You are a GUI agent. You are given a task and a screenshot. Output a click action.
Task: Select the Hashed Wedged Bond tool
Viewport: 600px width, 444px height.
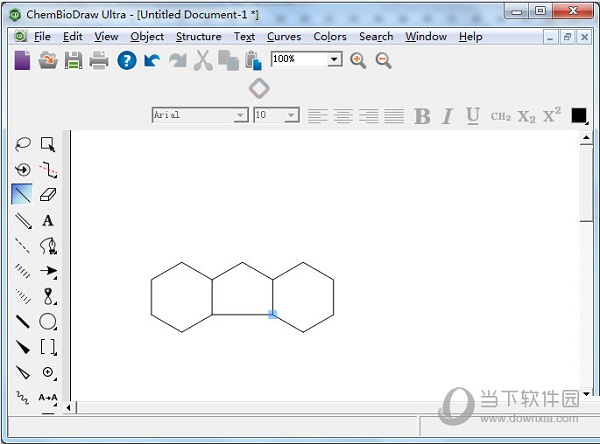tap(23, 296)
